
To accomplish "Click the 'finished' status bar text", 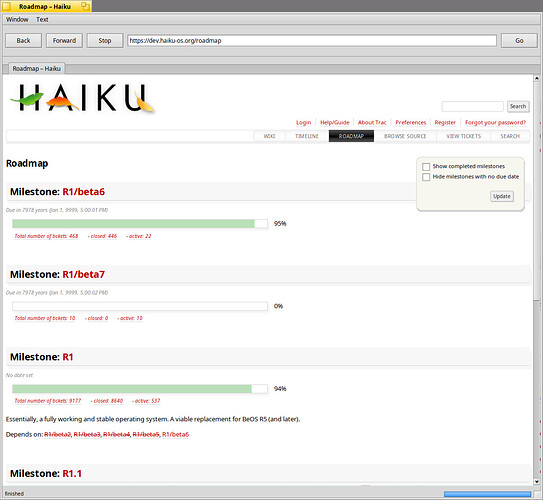I will (14, 494).
